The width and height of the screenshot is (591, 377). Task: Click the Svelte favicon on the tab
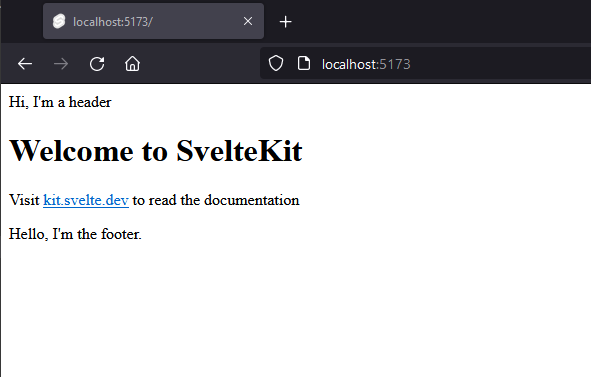(x=59, y=21)
